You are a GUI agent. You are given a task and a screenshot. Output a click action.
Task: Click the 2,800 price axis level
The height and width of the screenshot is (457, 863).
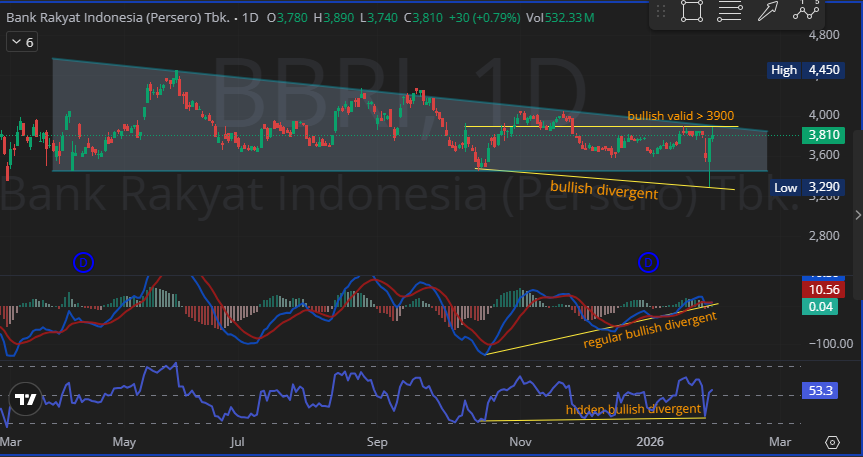(x=824, y=236)
